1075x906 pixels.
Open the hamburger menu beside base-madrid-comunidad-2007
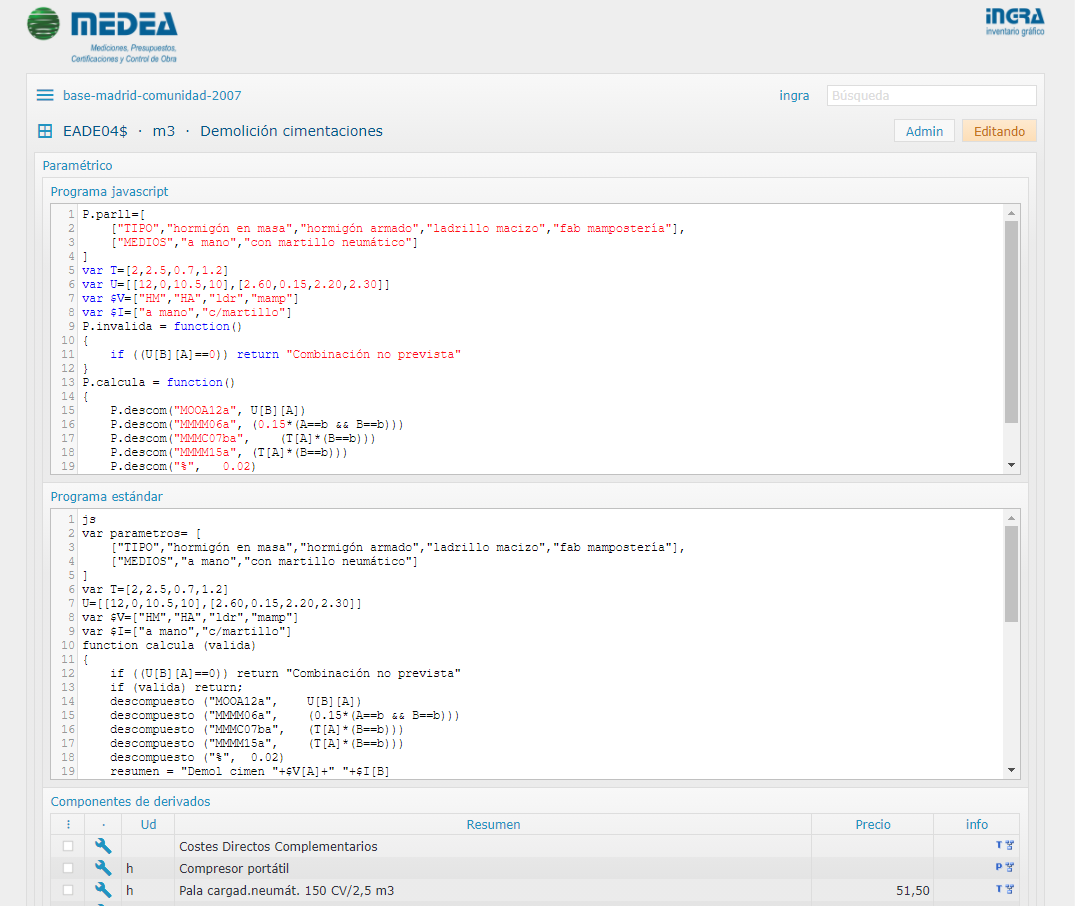pyautogui.click(x=45, y=96)
